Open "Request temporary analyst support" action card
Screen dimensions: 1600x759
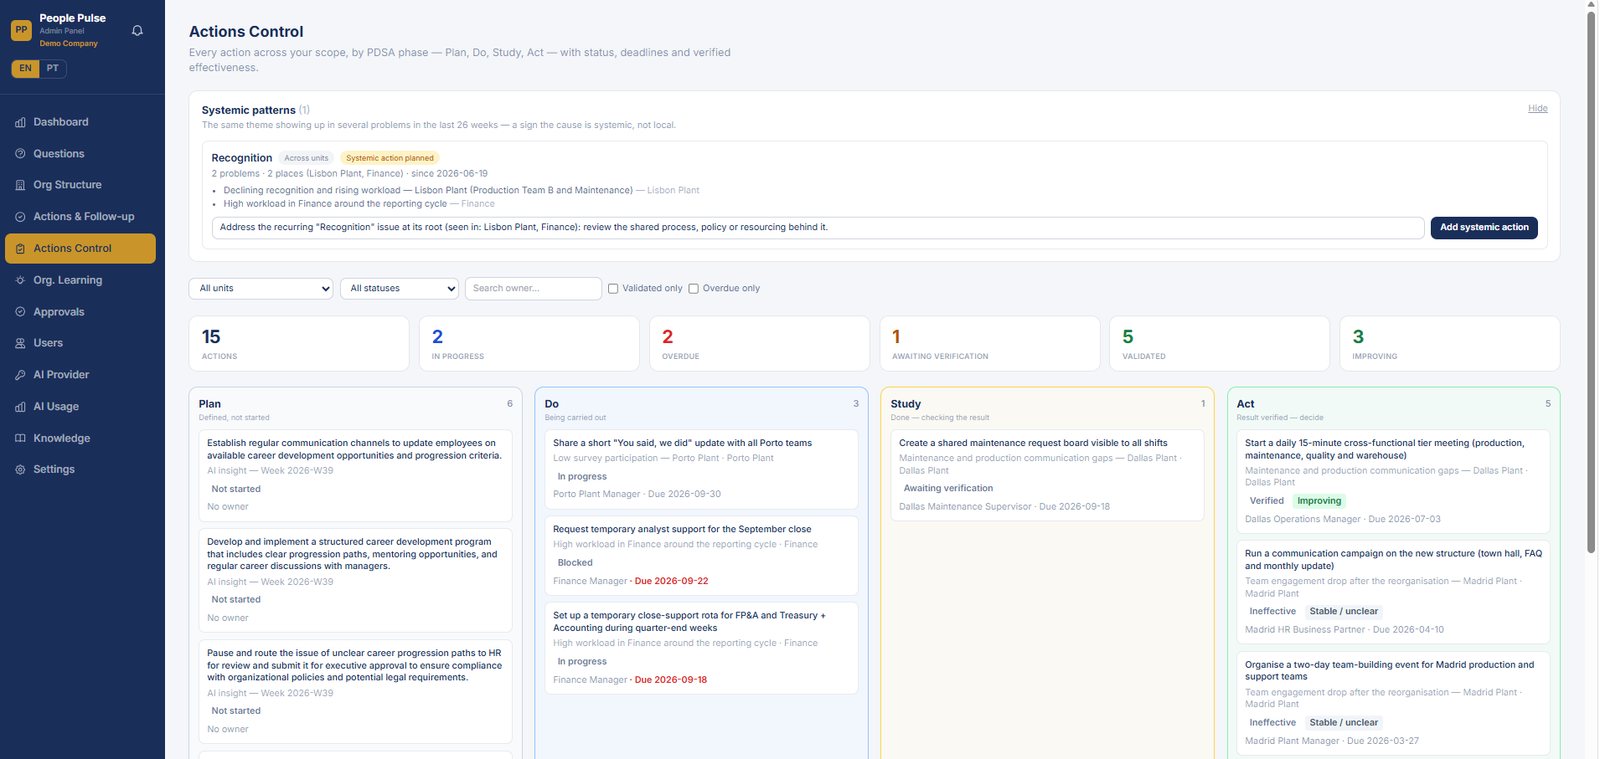point(701,555)
